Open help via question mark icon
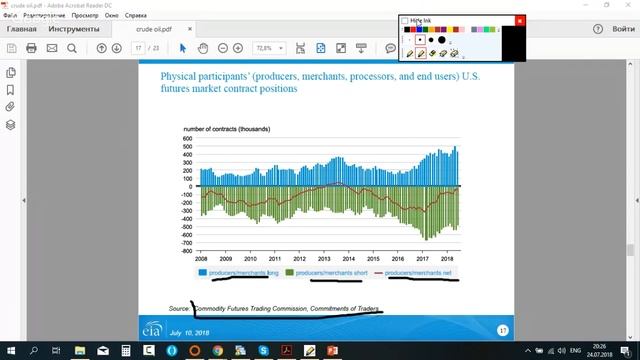 click(x=598, y=29)
